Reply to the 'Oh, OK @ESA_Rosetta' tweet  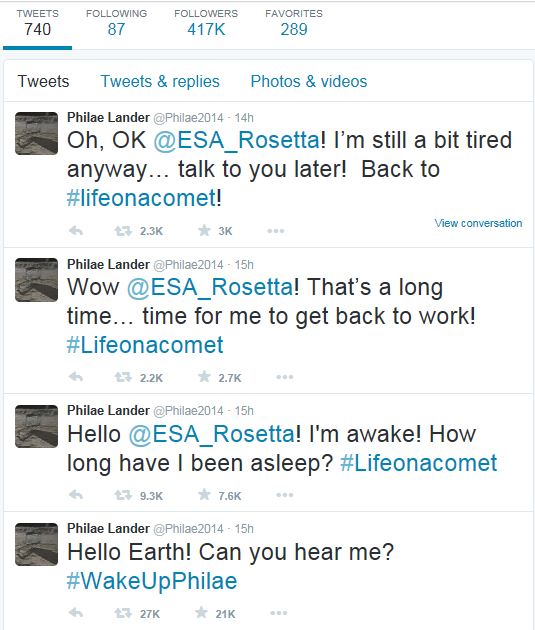[x=76, y=231]
